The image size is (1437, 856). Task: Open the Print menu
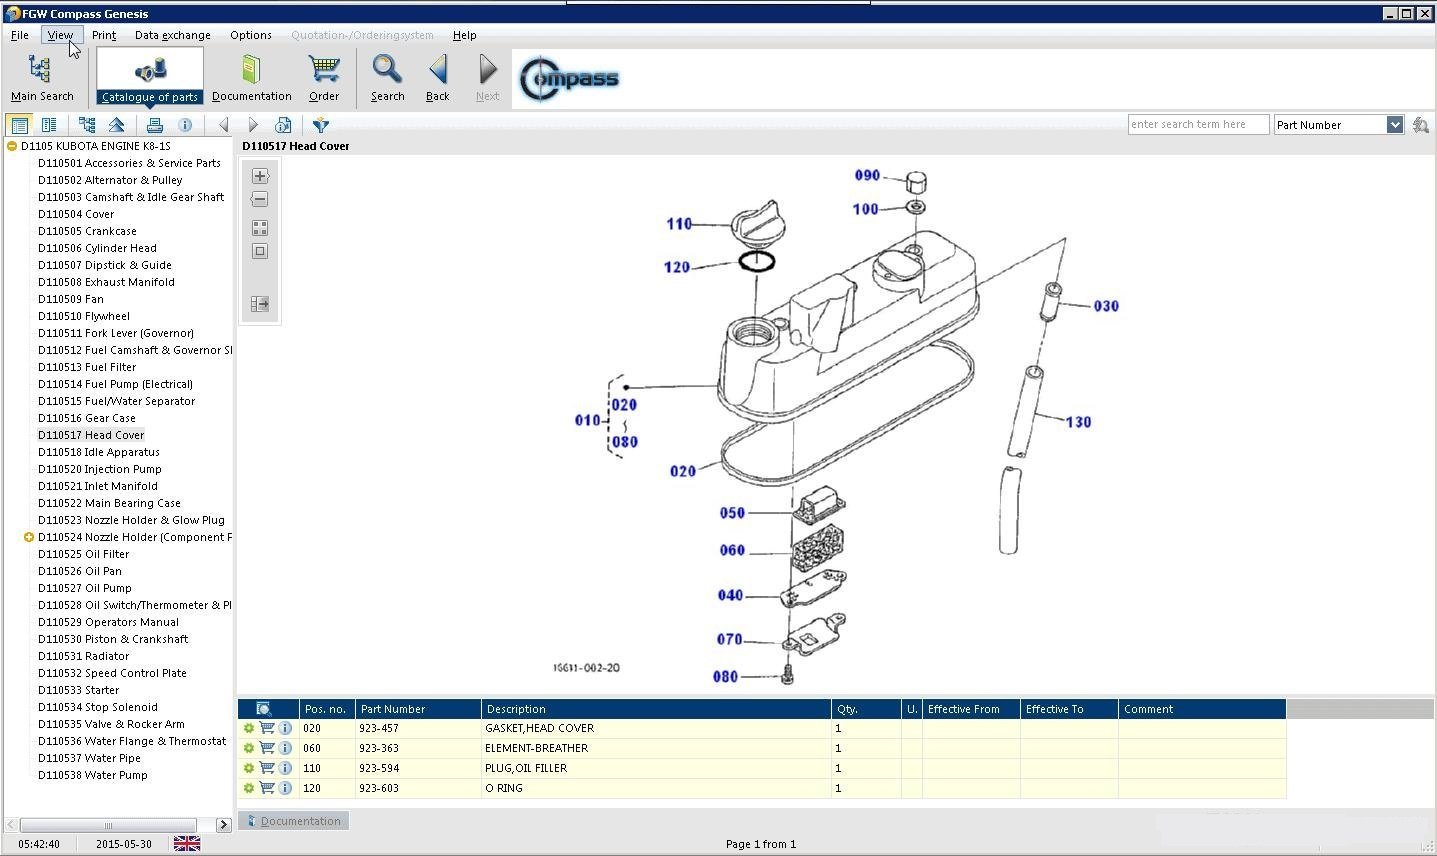tap(104, 35)
